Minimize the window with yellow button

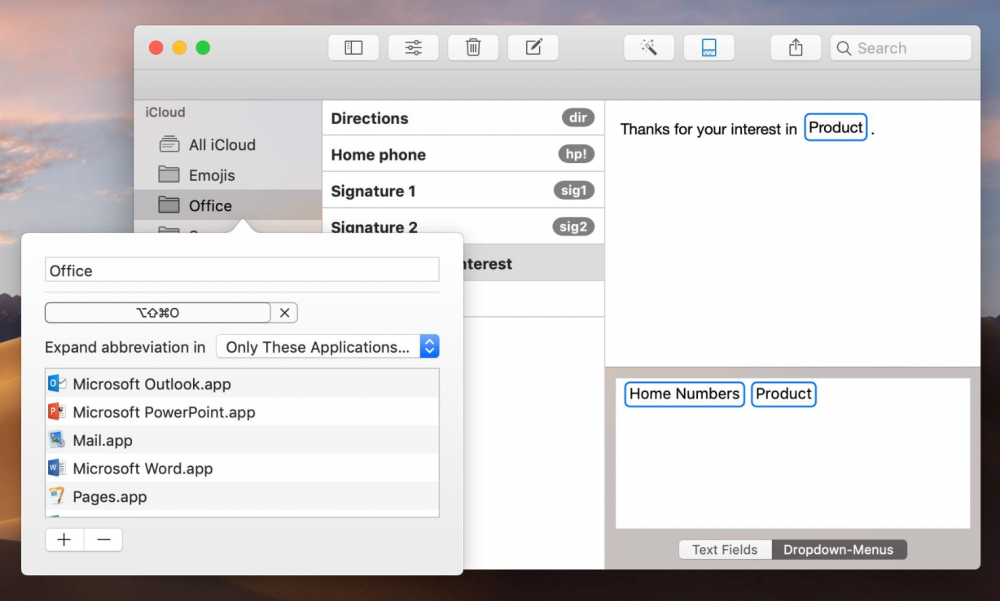179,48
